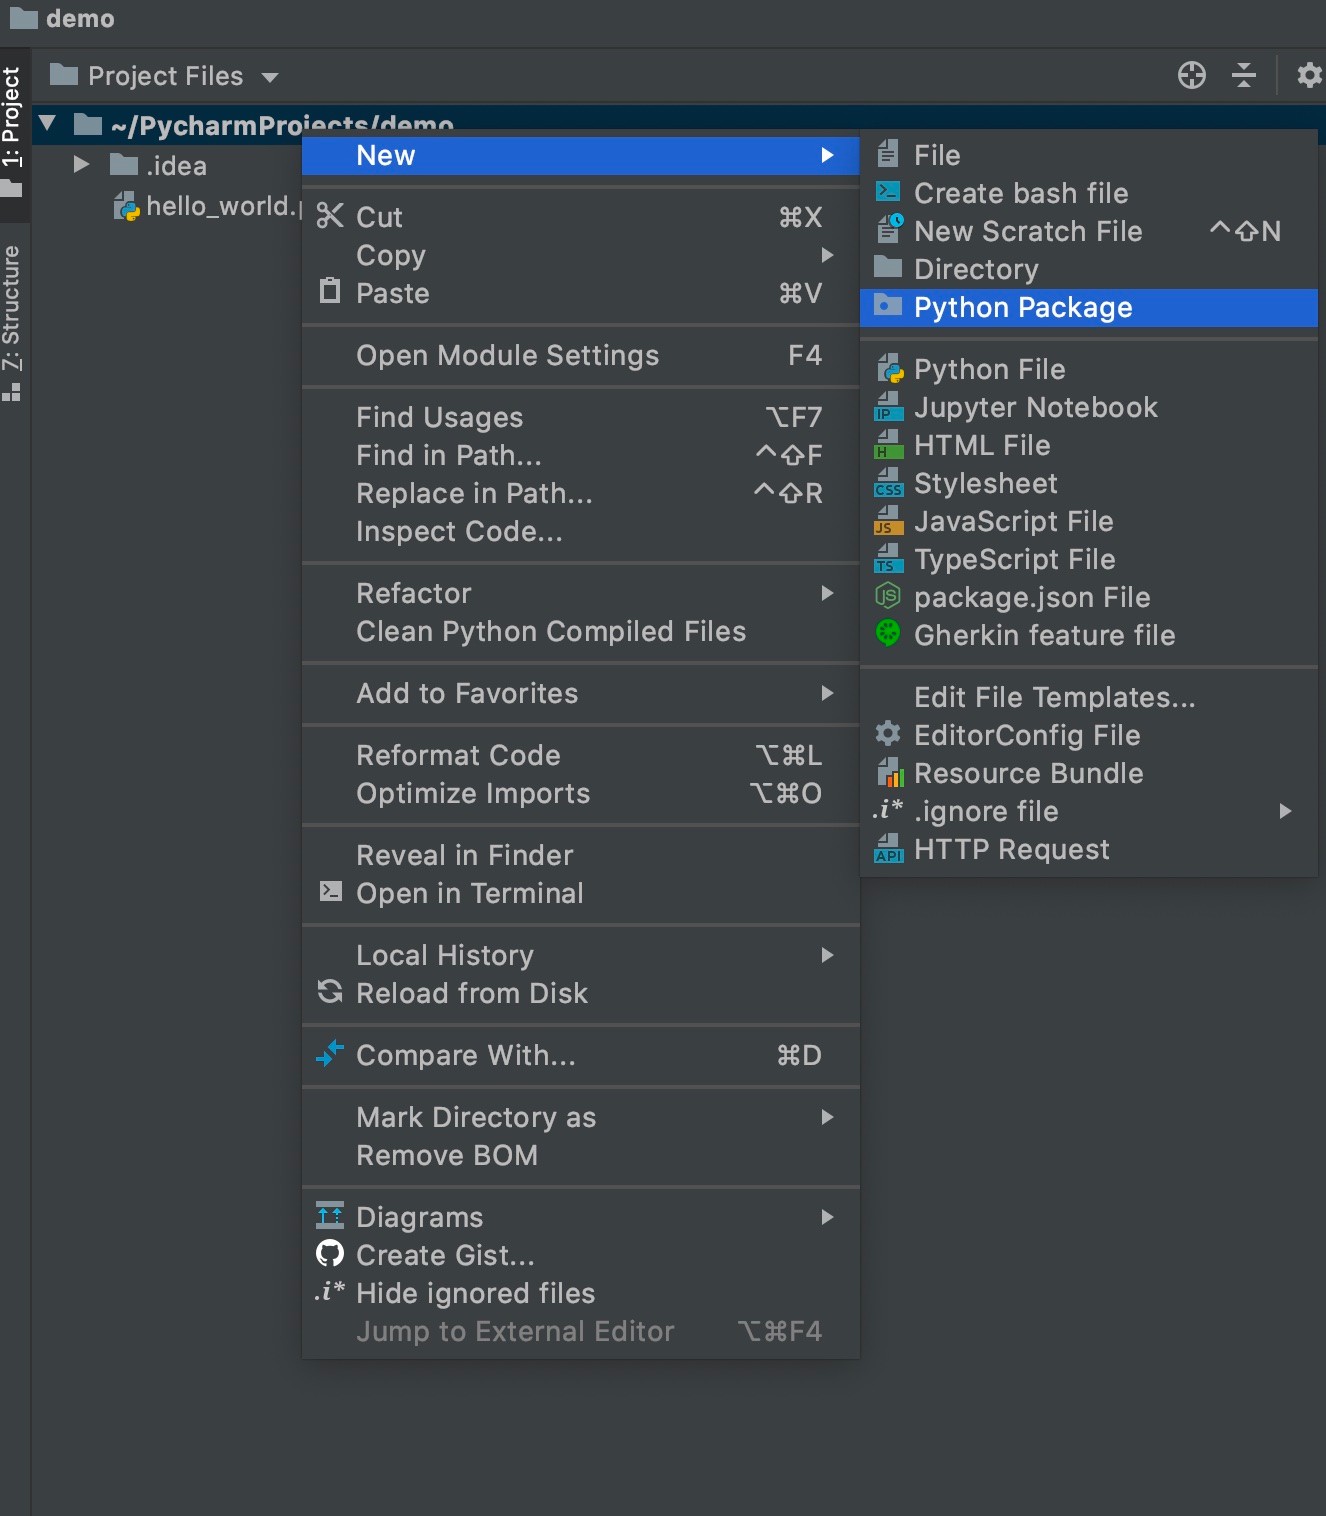The width and height of the screenshot is (1326, 1516).
Task: Choose Find in Path...
Action: [581, 455]
